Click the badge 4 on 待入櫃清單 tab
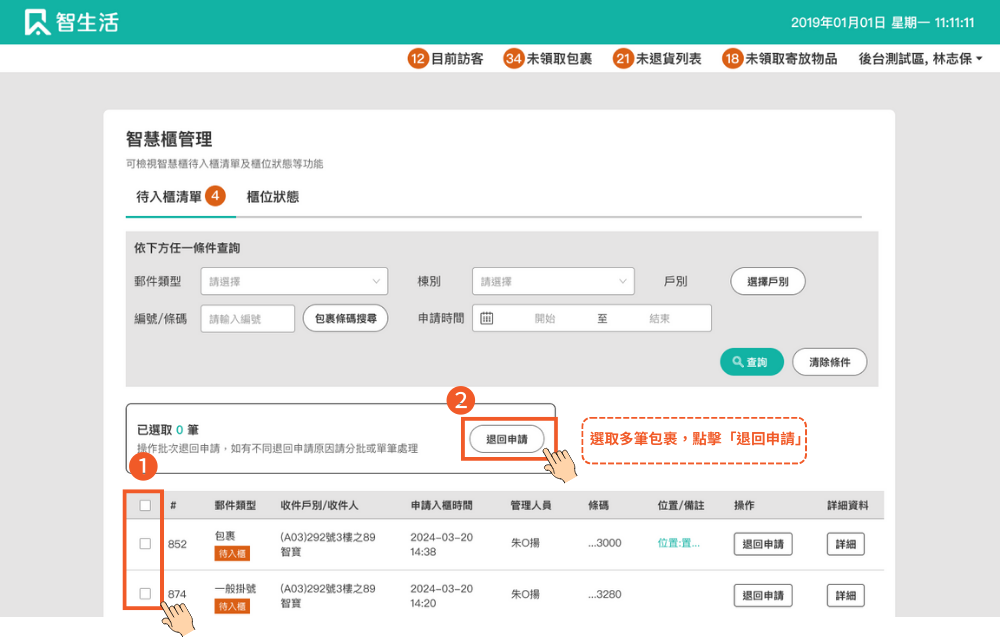Image resolution: width=1000 pixels, height=639 pixels. [x=216, y=196]
